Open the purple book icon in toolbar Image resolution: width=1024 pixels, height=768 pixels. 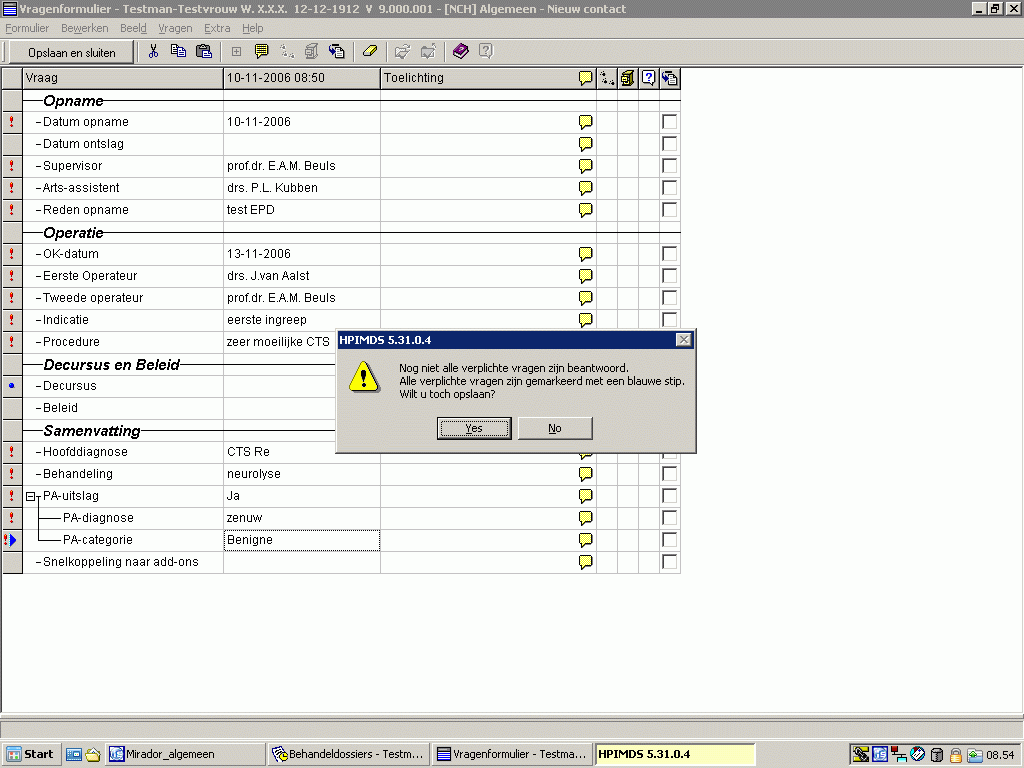pyautogui.click(x=460, y=52)
